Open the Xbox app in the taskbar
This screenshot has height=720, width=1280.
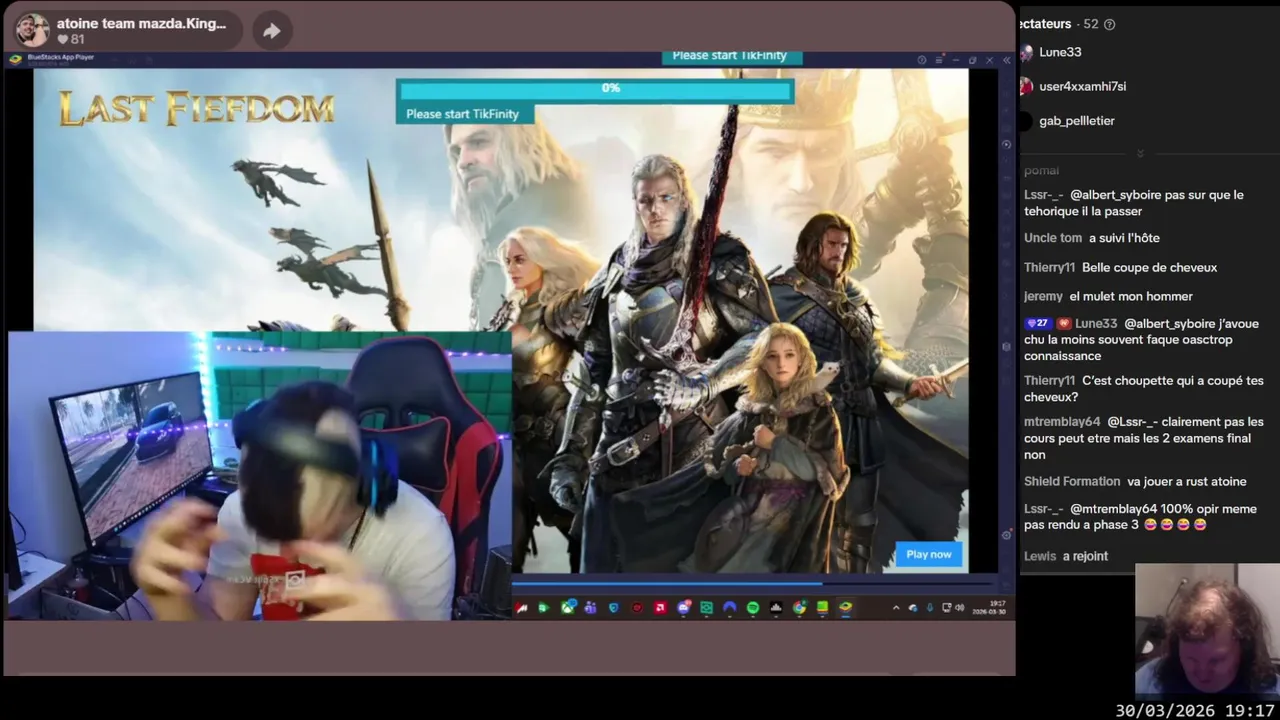568,608
